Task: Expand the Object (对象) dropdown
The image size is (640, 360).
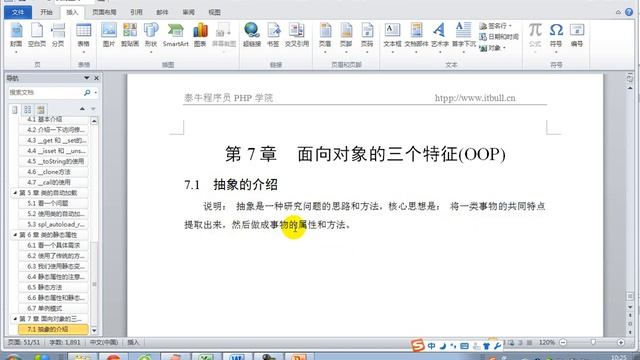Action: 504,48
